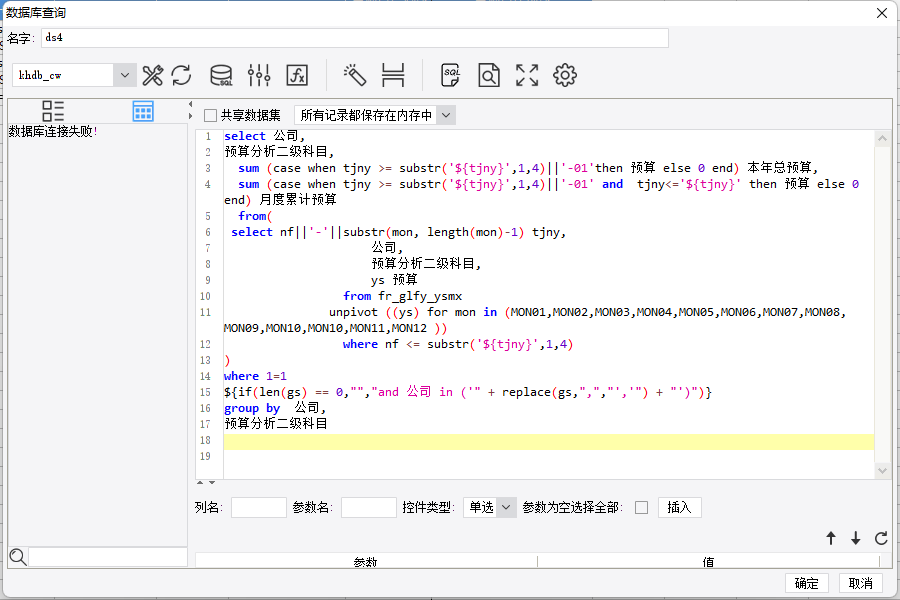Viewport: 900px width, 600px height.
Task: Click the down triangle below the editor
Action: point(212,483)
